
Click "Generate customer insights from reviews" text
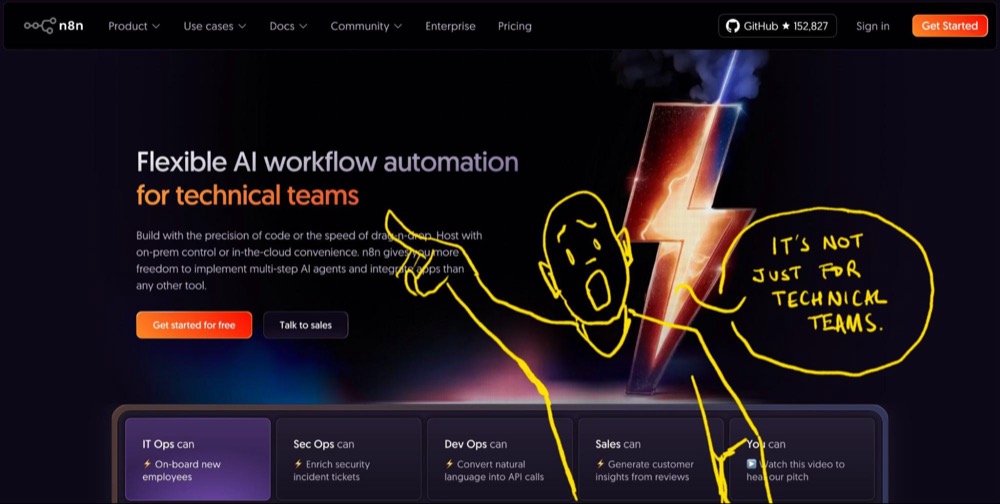point(645,470)
